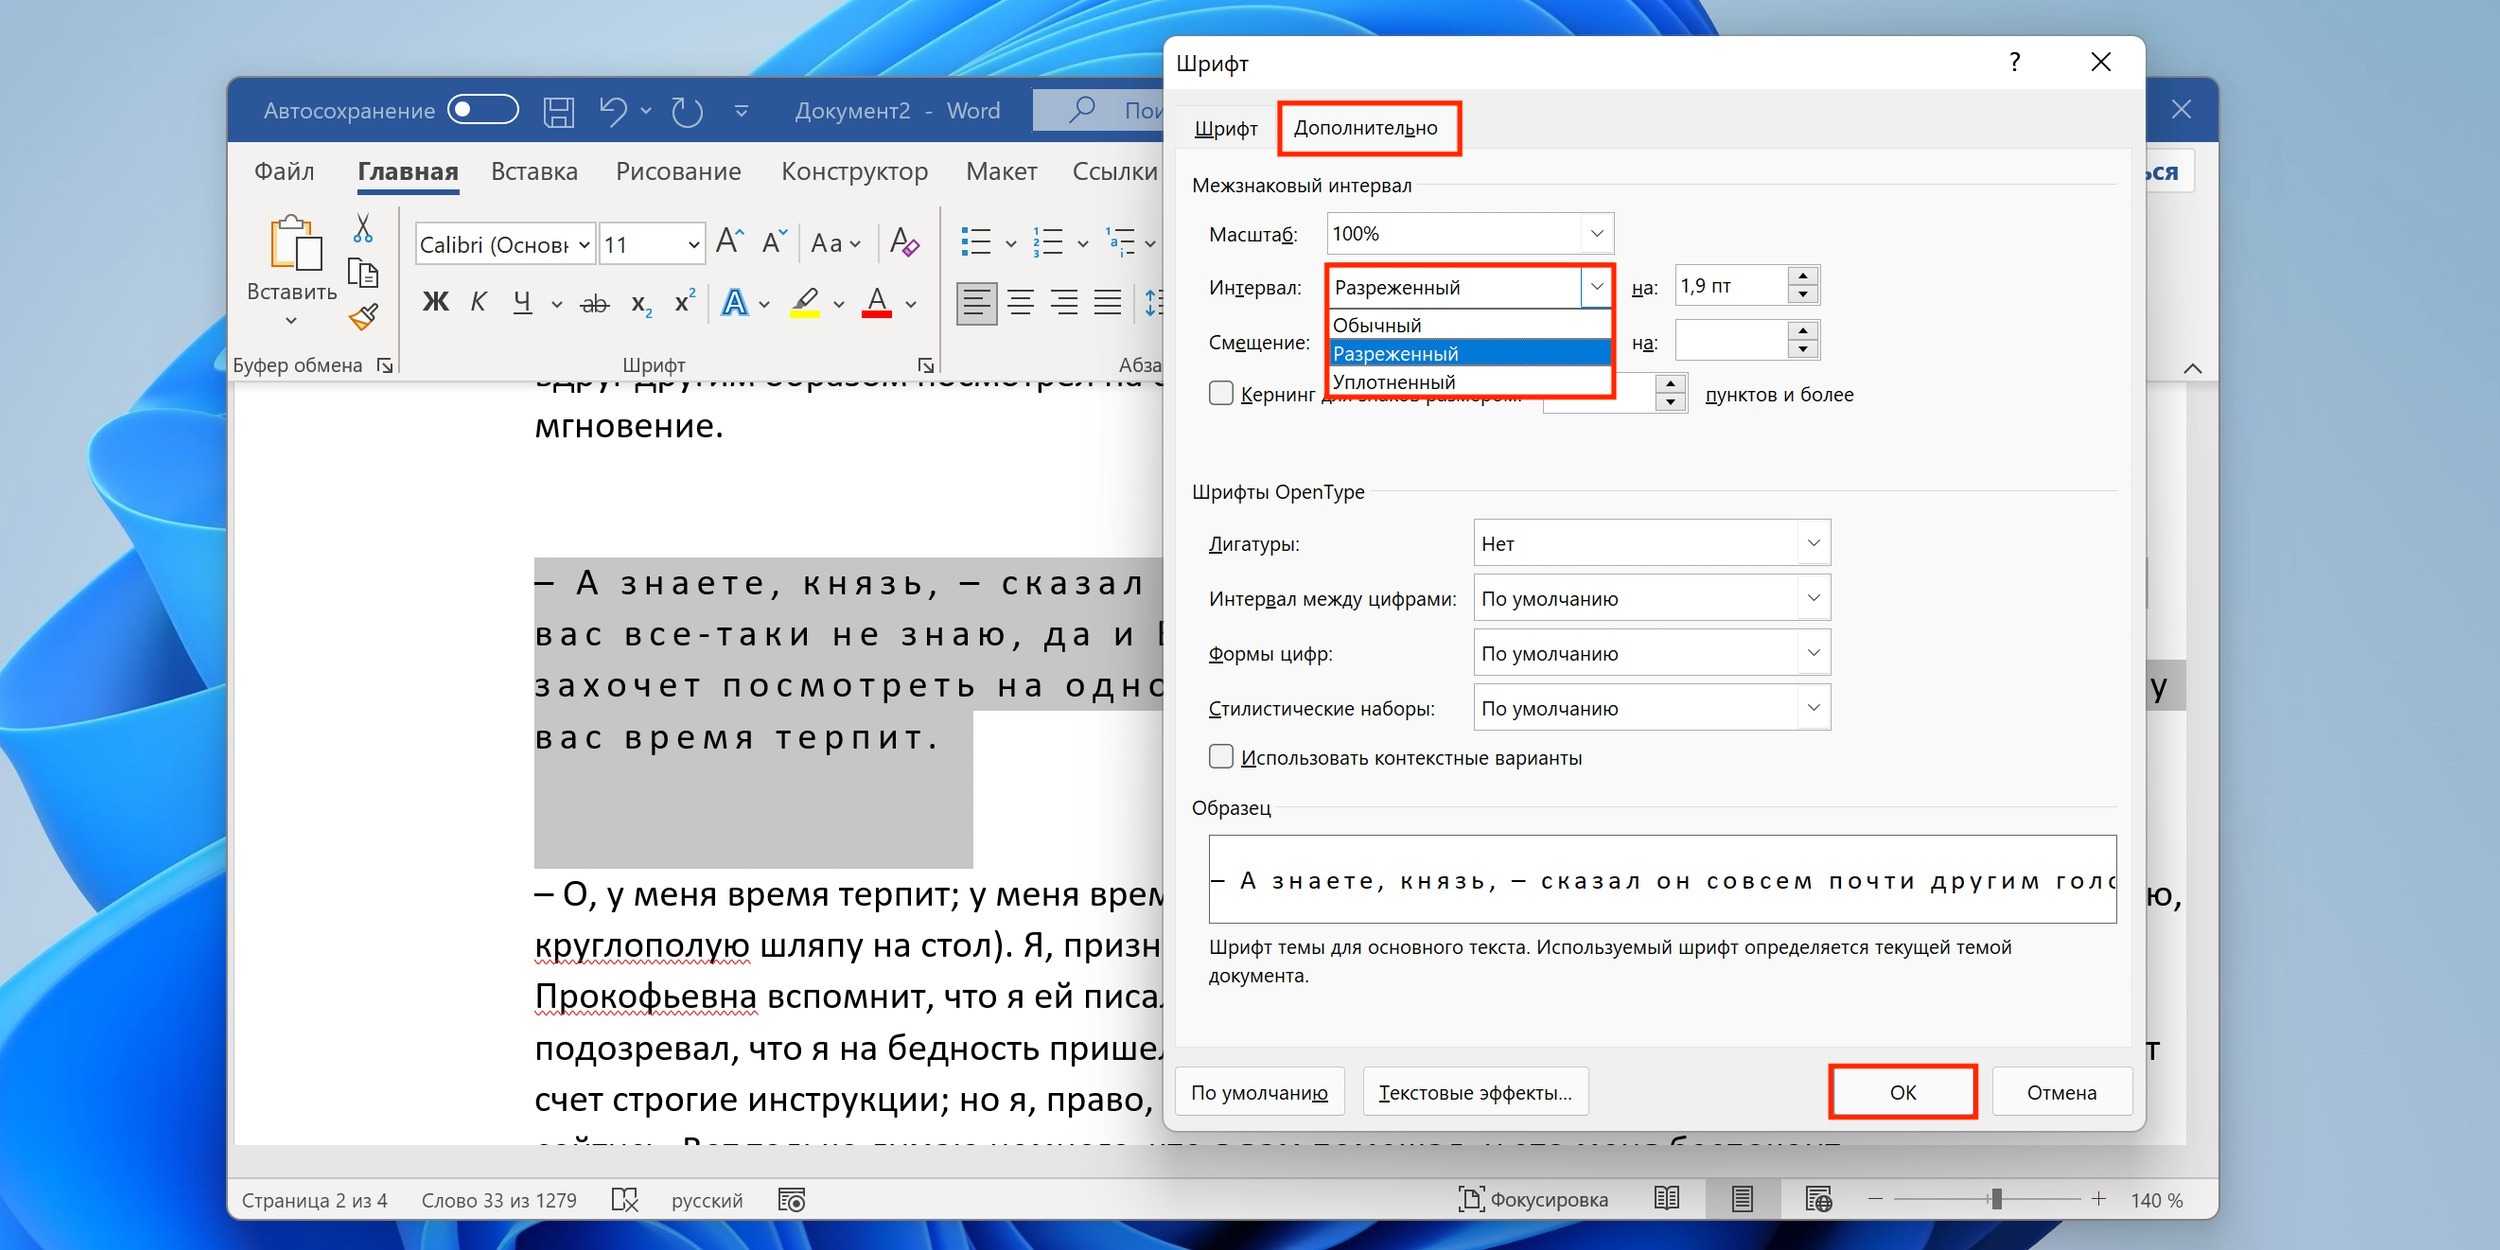Toggle strikethrough ab formatting
The width and height of the screenshot is (2500, 1250).
click(594, 303)
